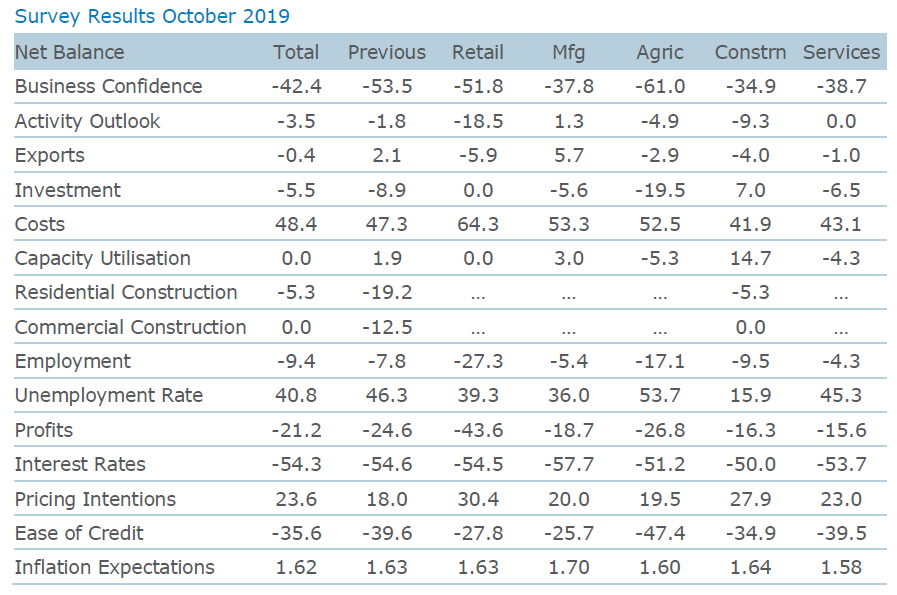Image resolution: width=897 pixels, height=595 pixels.
Task: Click the Costs value for Retail, 64.3
Action: [478, 224]
